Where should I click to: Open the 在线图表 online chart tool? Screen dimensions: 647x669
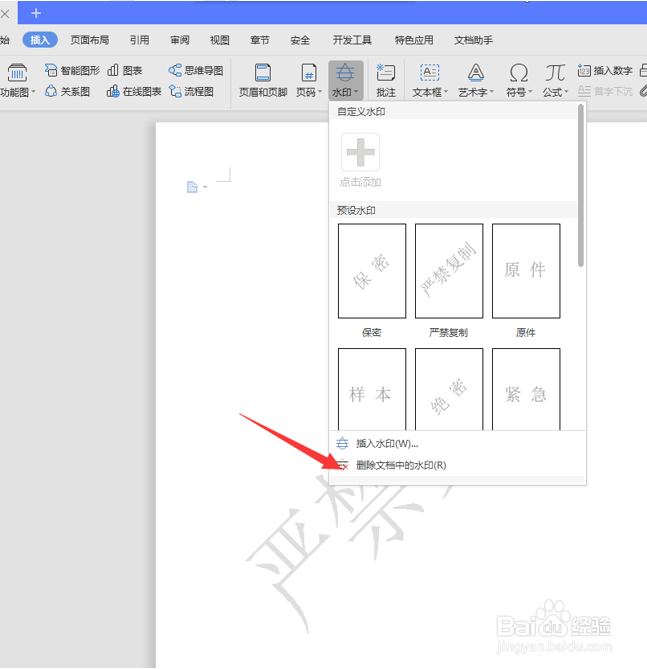[x=134, y=91]
